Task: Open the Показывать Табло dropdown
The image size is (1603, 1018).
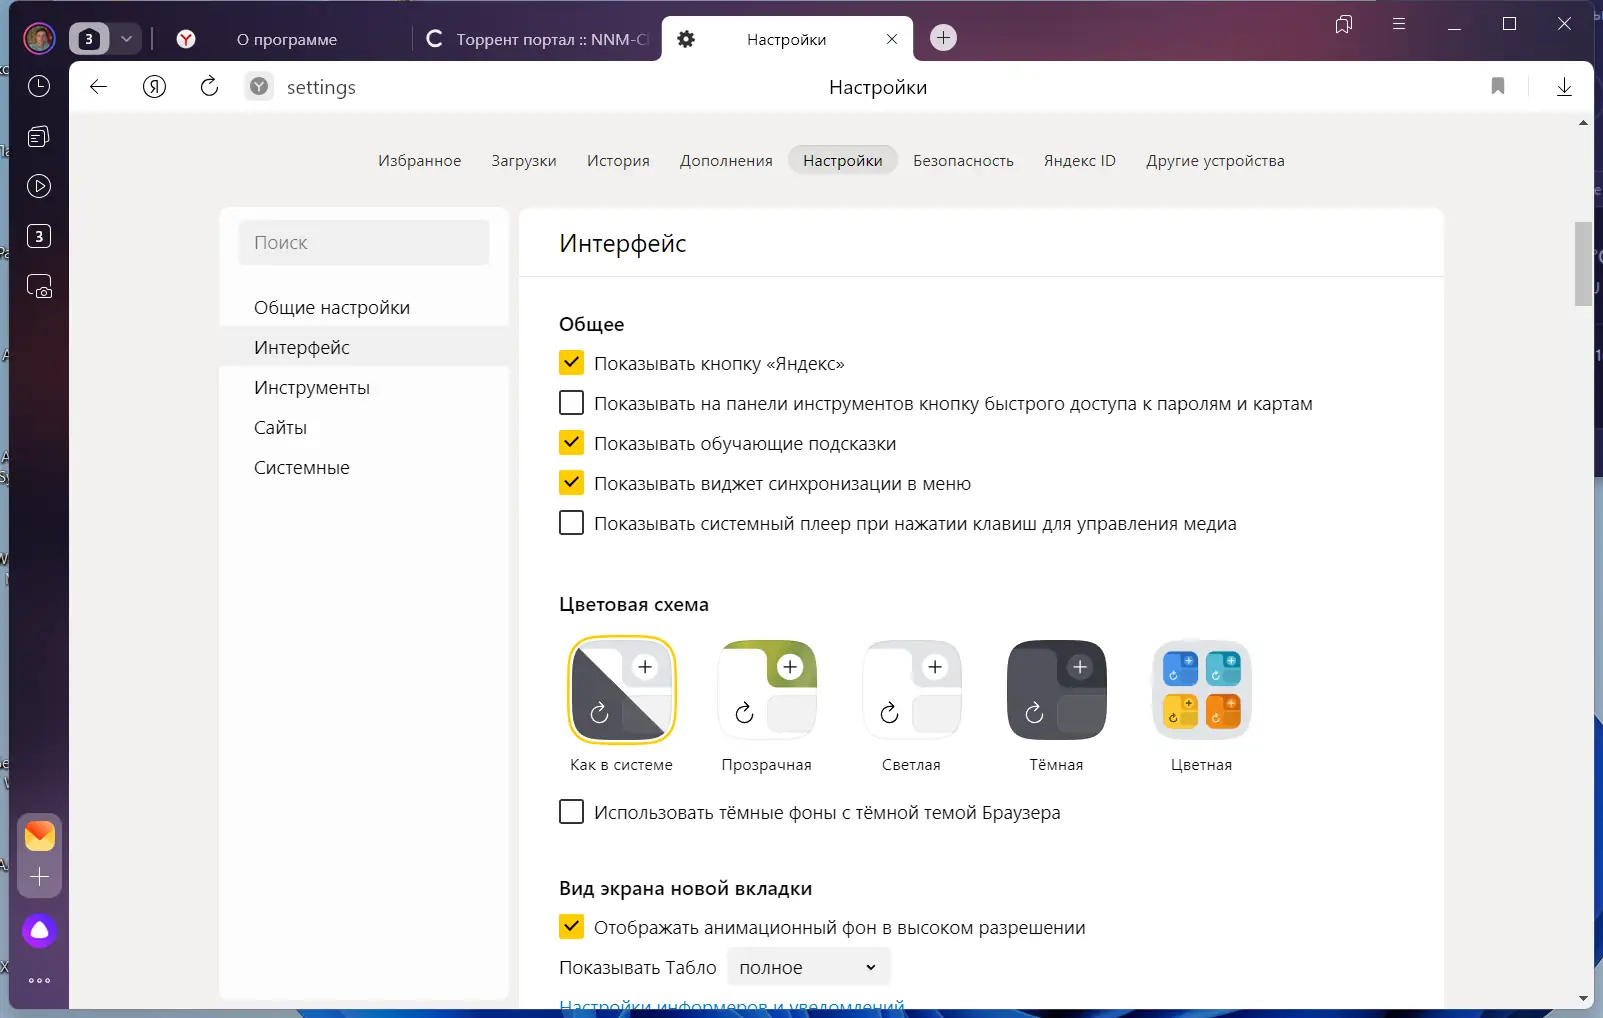Action: (x=808, y=968)
